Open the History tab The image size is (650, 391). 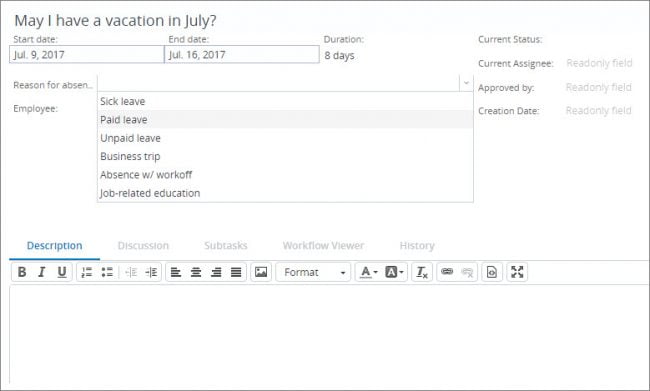coord(417,245)
